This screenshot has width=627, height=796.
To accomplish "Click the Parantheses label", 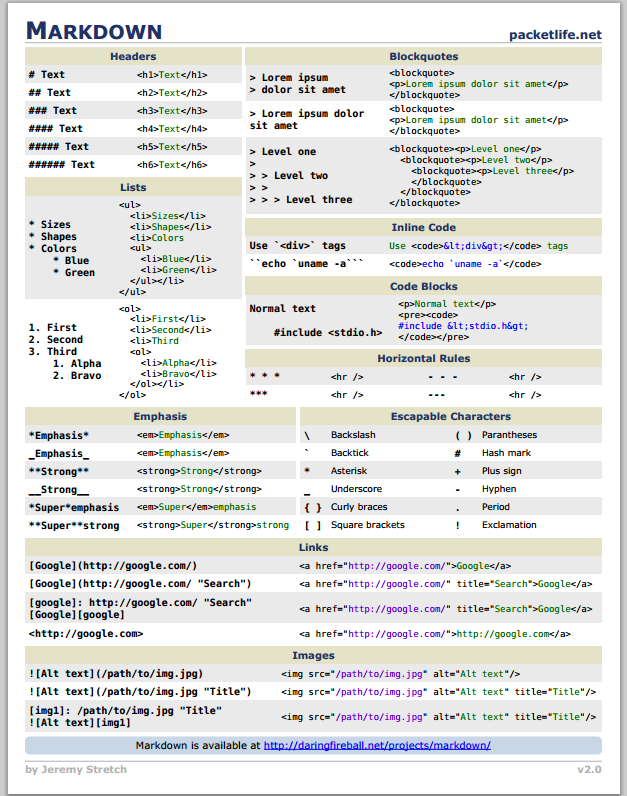I will [x=509, y=435].
